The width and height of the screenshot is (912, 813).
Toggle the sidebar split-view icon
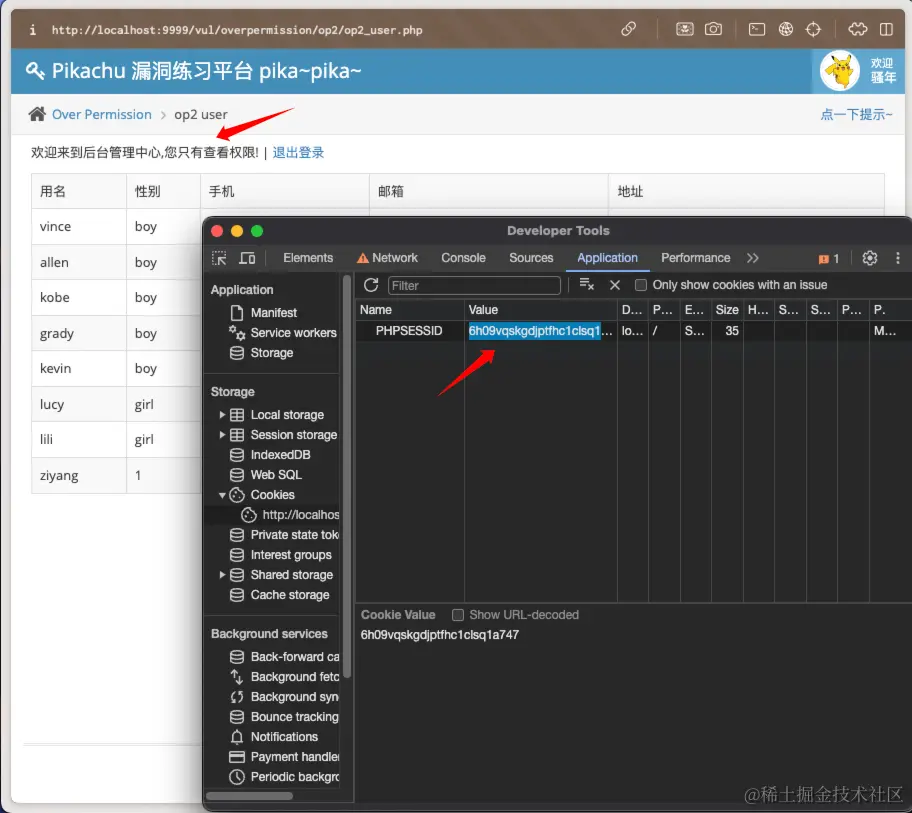[886, 29]
